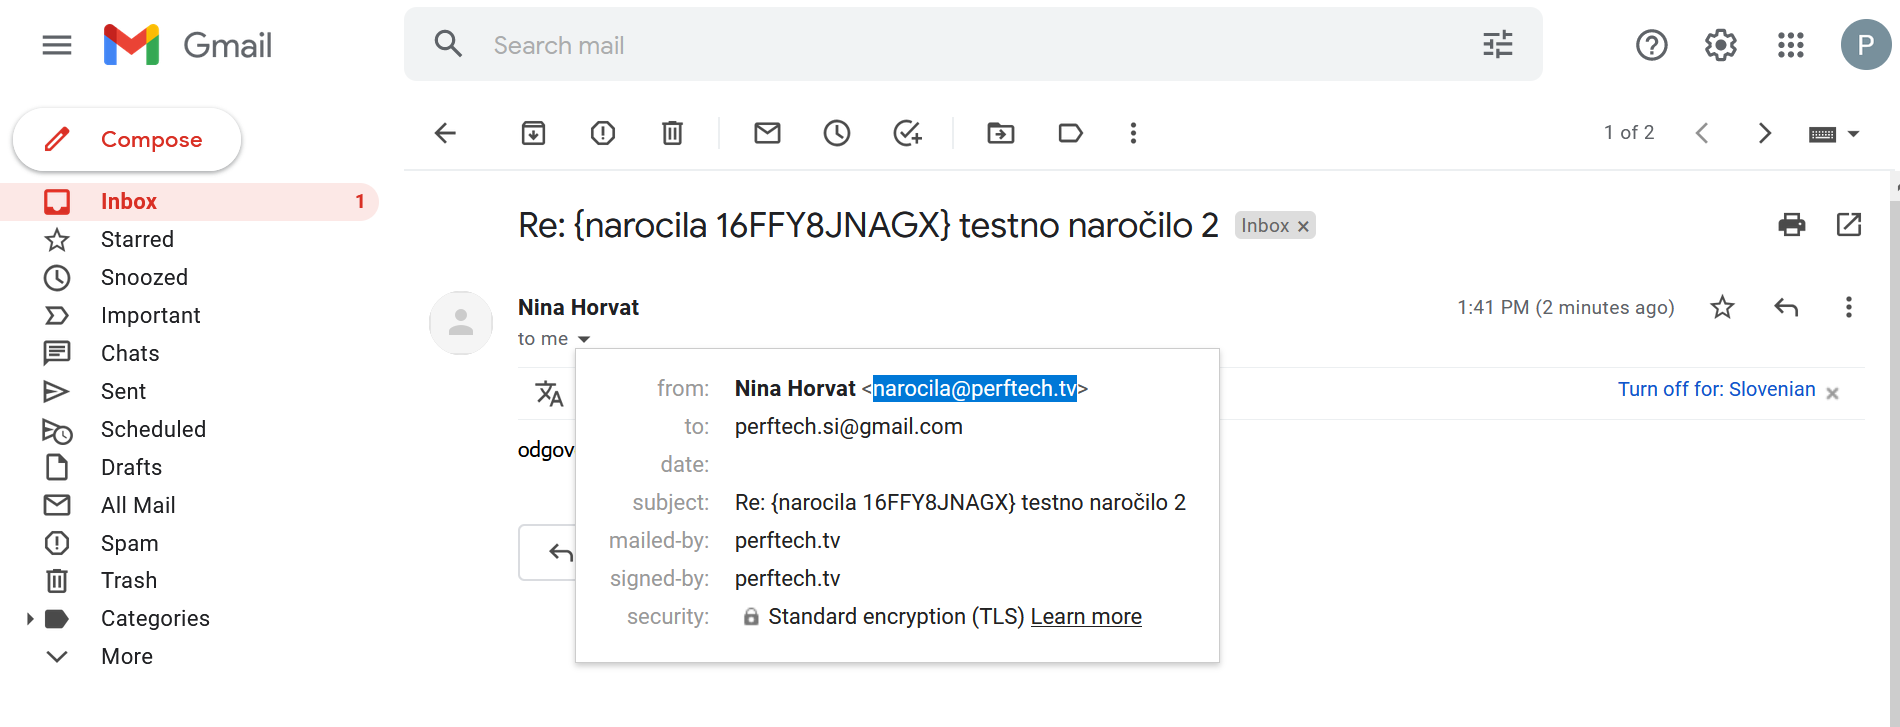The height and width of the screenshot is (727, 1900).
Task: Archive this email
Action: (x=533, y=133)
